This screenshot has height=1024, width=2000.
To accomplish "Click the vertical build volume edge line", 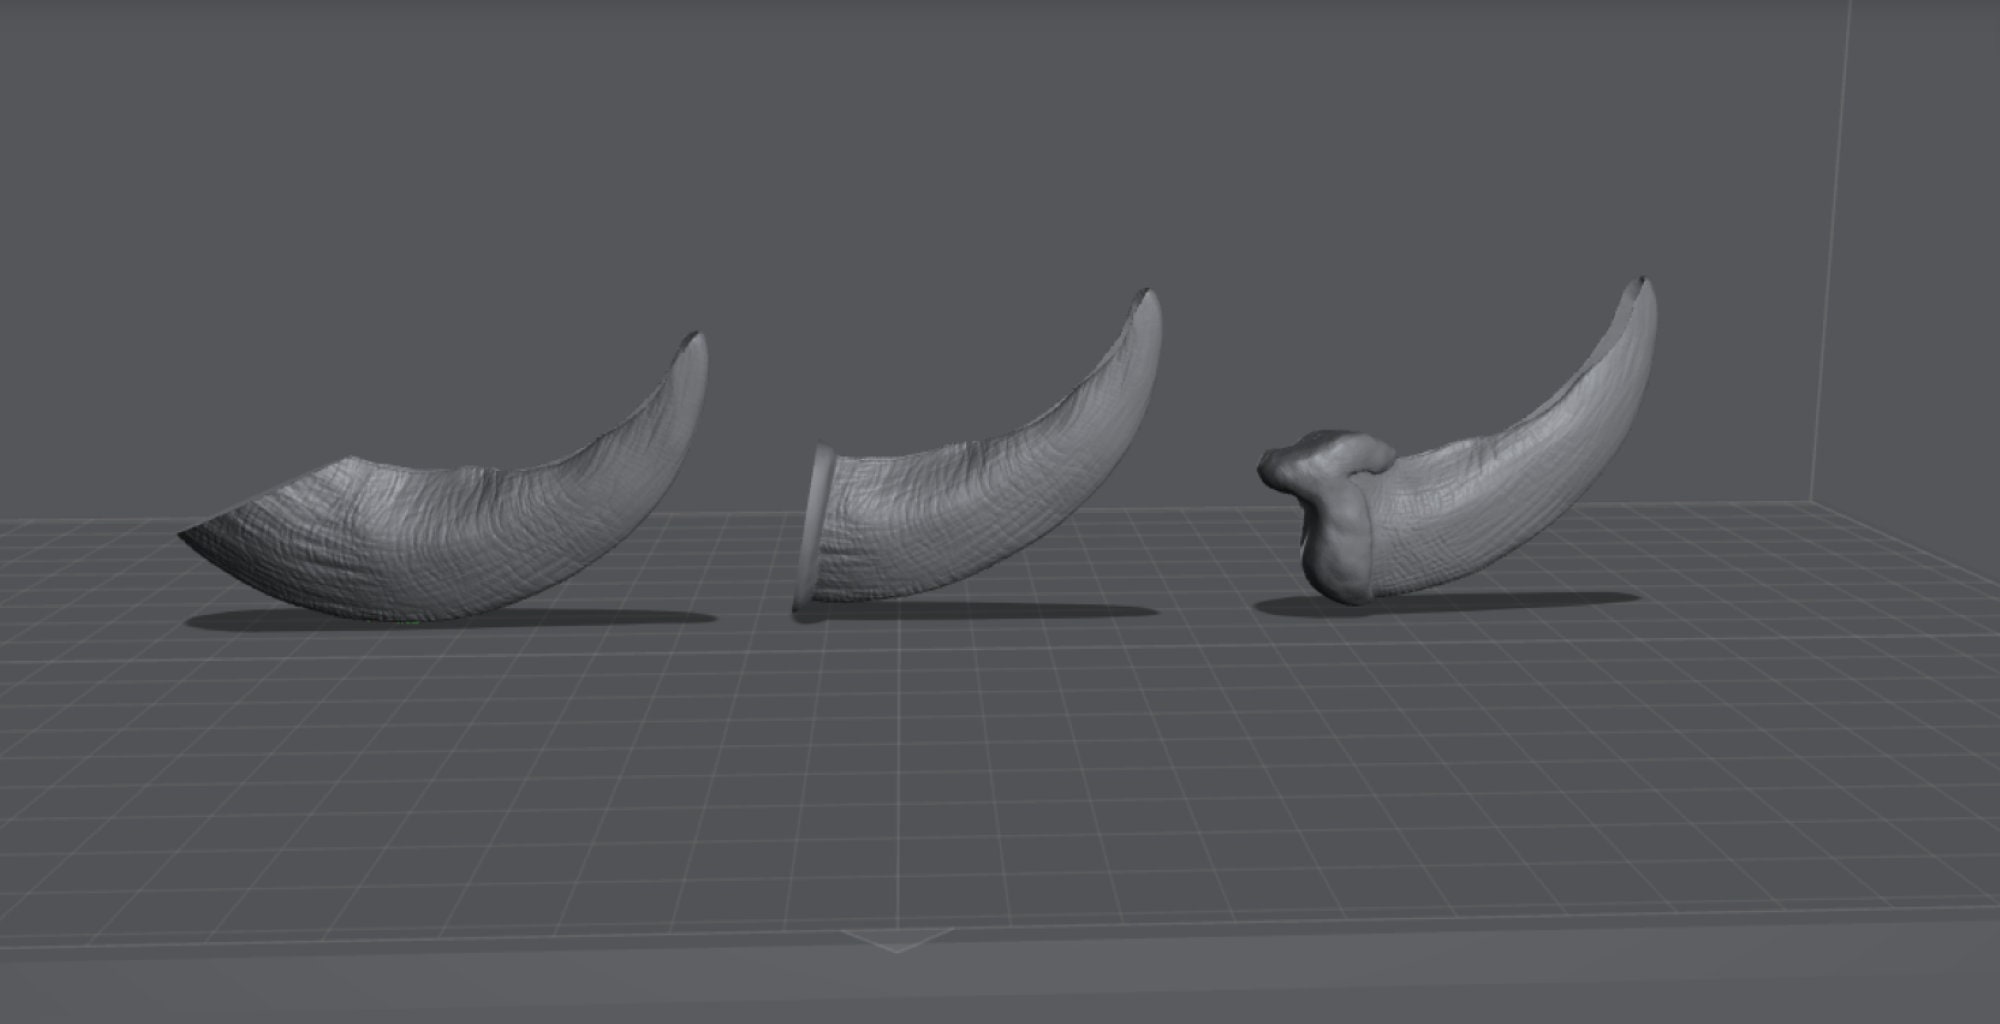I will 1830,250.
